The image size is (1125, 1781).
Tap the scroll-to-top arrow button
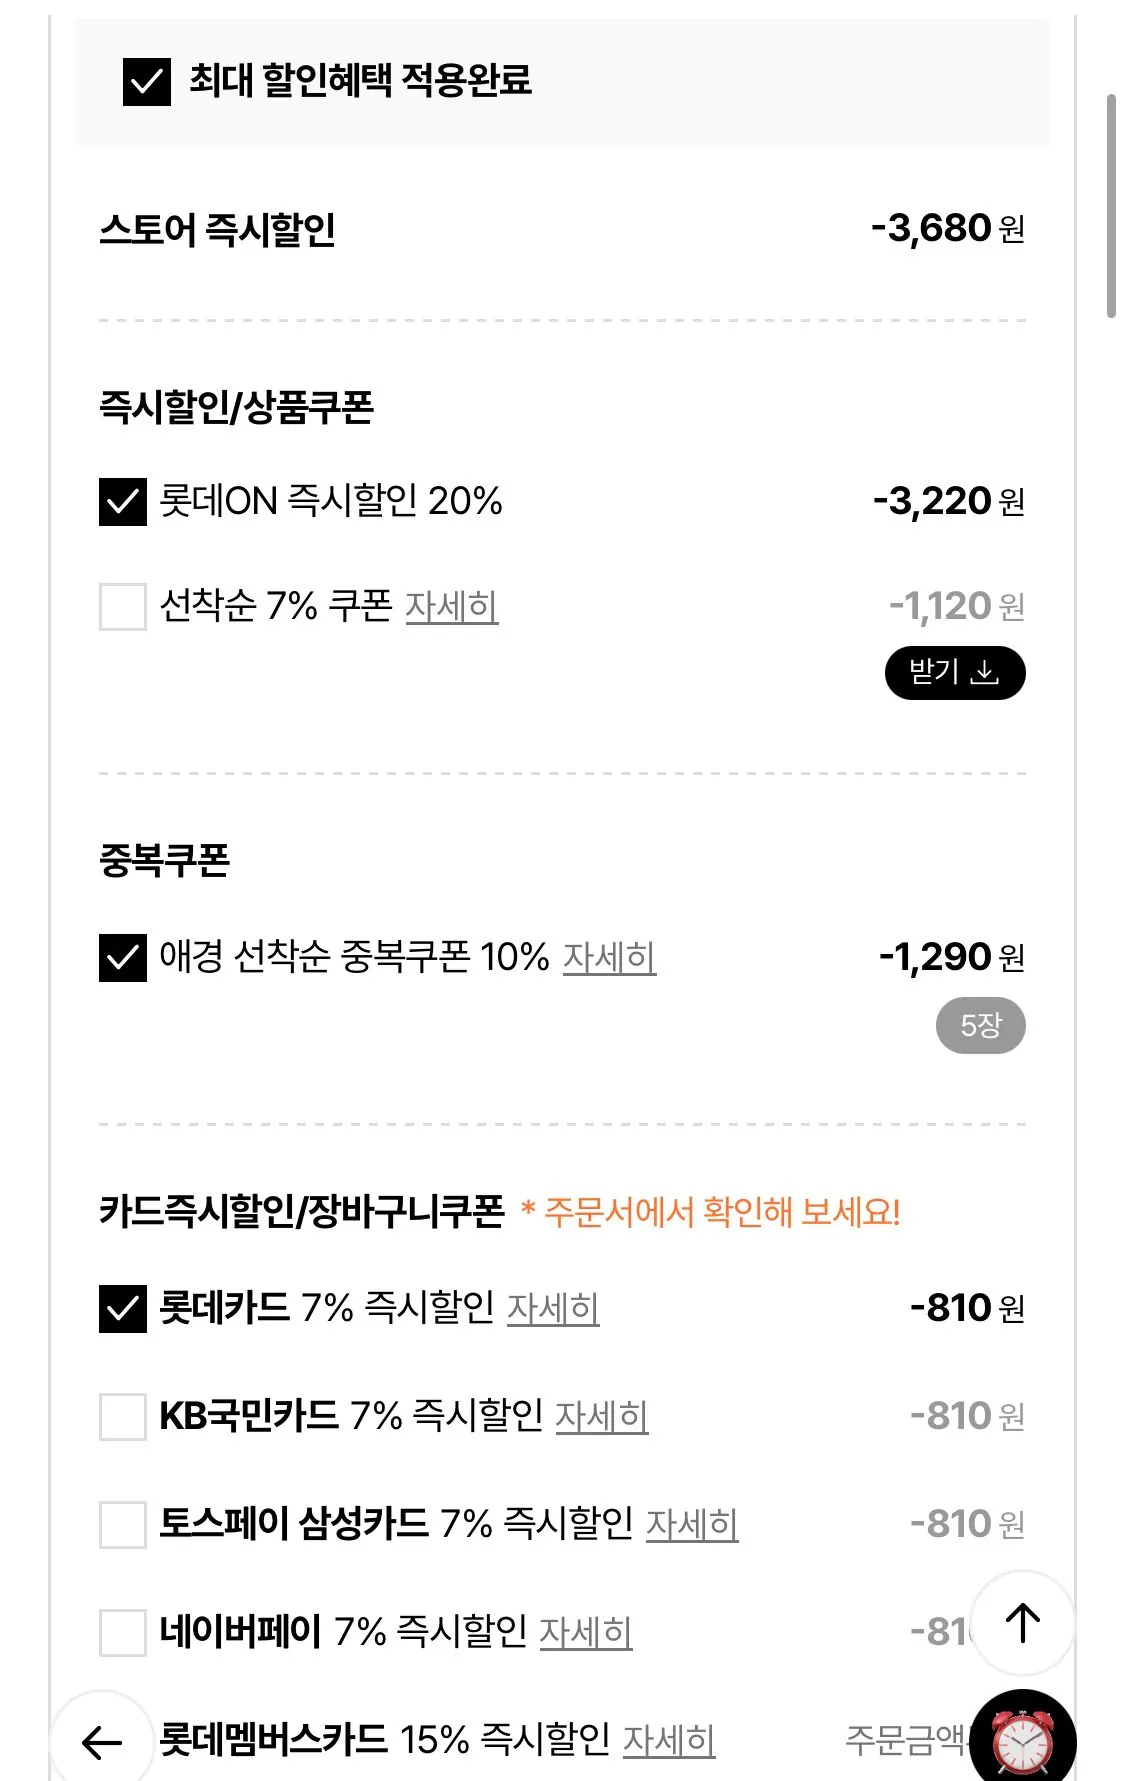point(1022,1622)
